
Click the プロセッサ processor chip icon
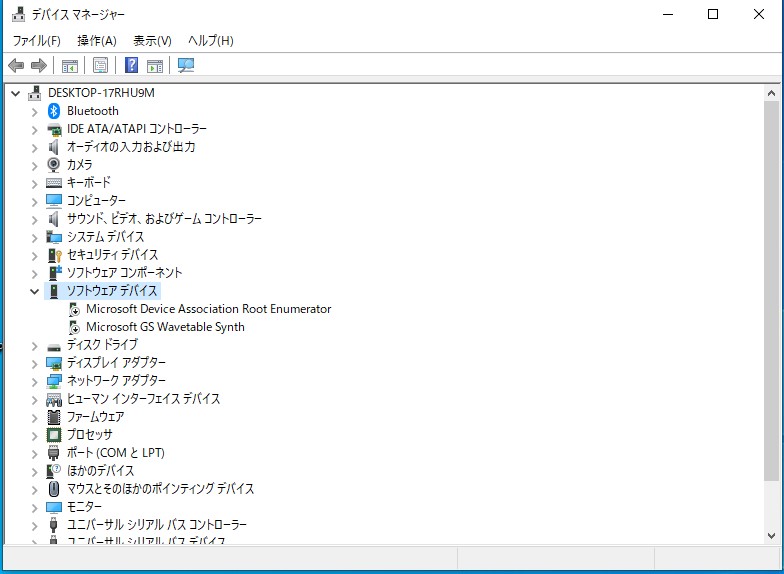54,435
